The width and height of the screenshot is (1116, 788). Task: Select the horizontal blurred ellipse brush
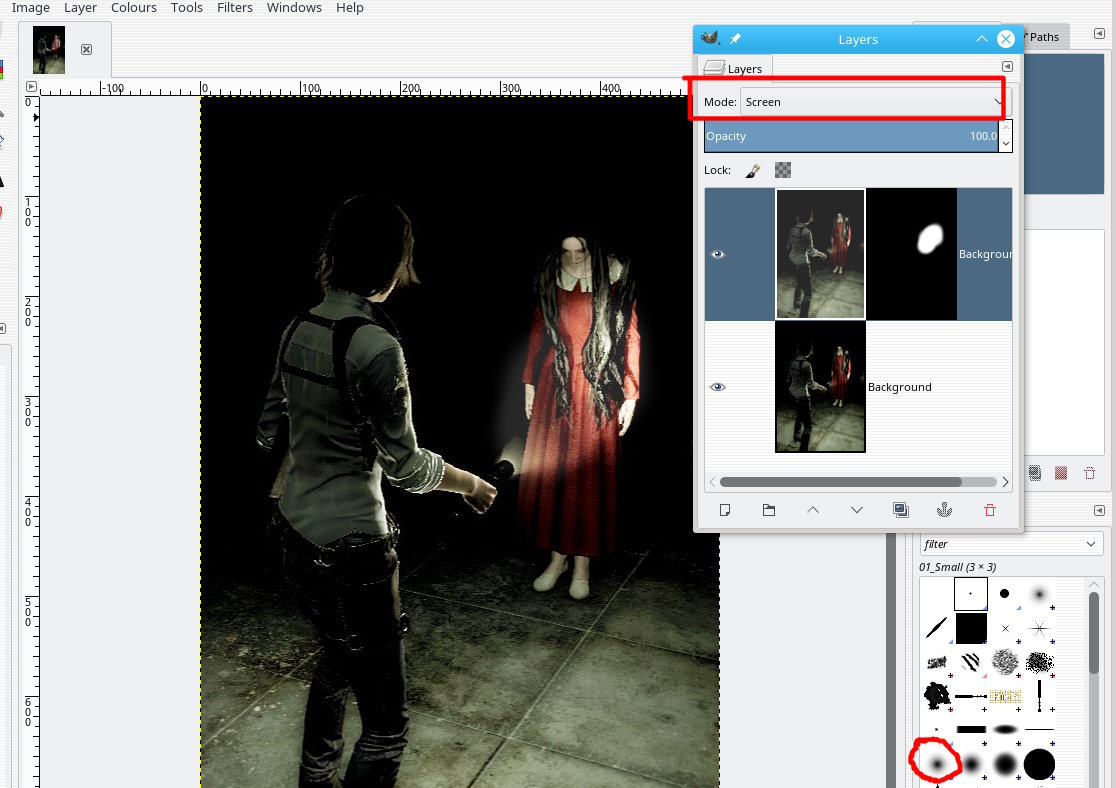tap(1005, 729)
